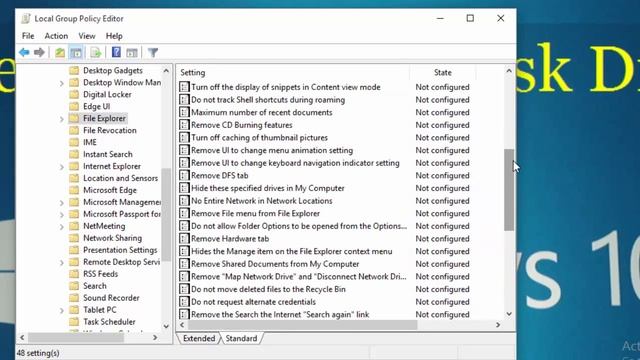Expand the Remote Desktop Services node
This screenshot has width=640, height=360.
pos(62,262)
